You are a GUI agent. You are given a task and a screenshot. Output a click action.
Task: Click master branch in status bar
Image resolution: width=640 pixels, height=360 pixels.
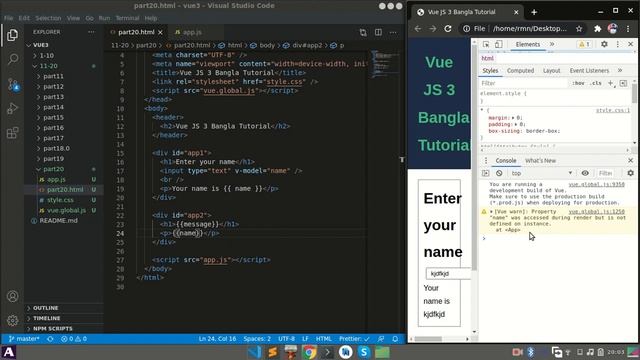[x=24, y=339]
